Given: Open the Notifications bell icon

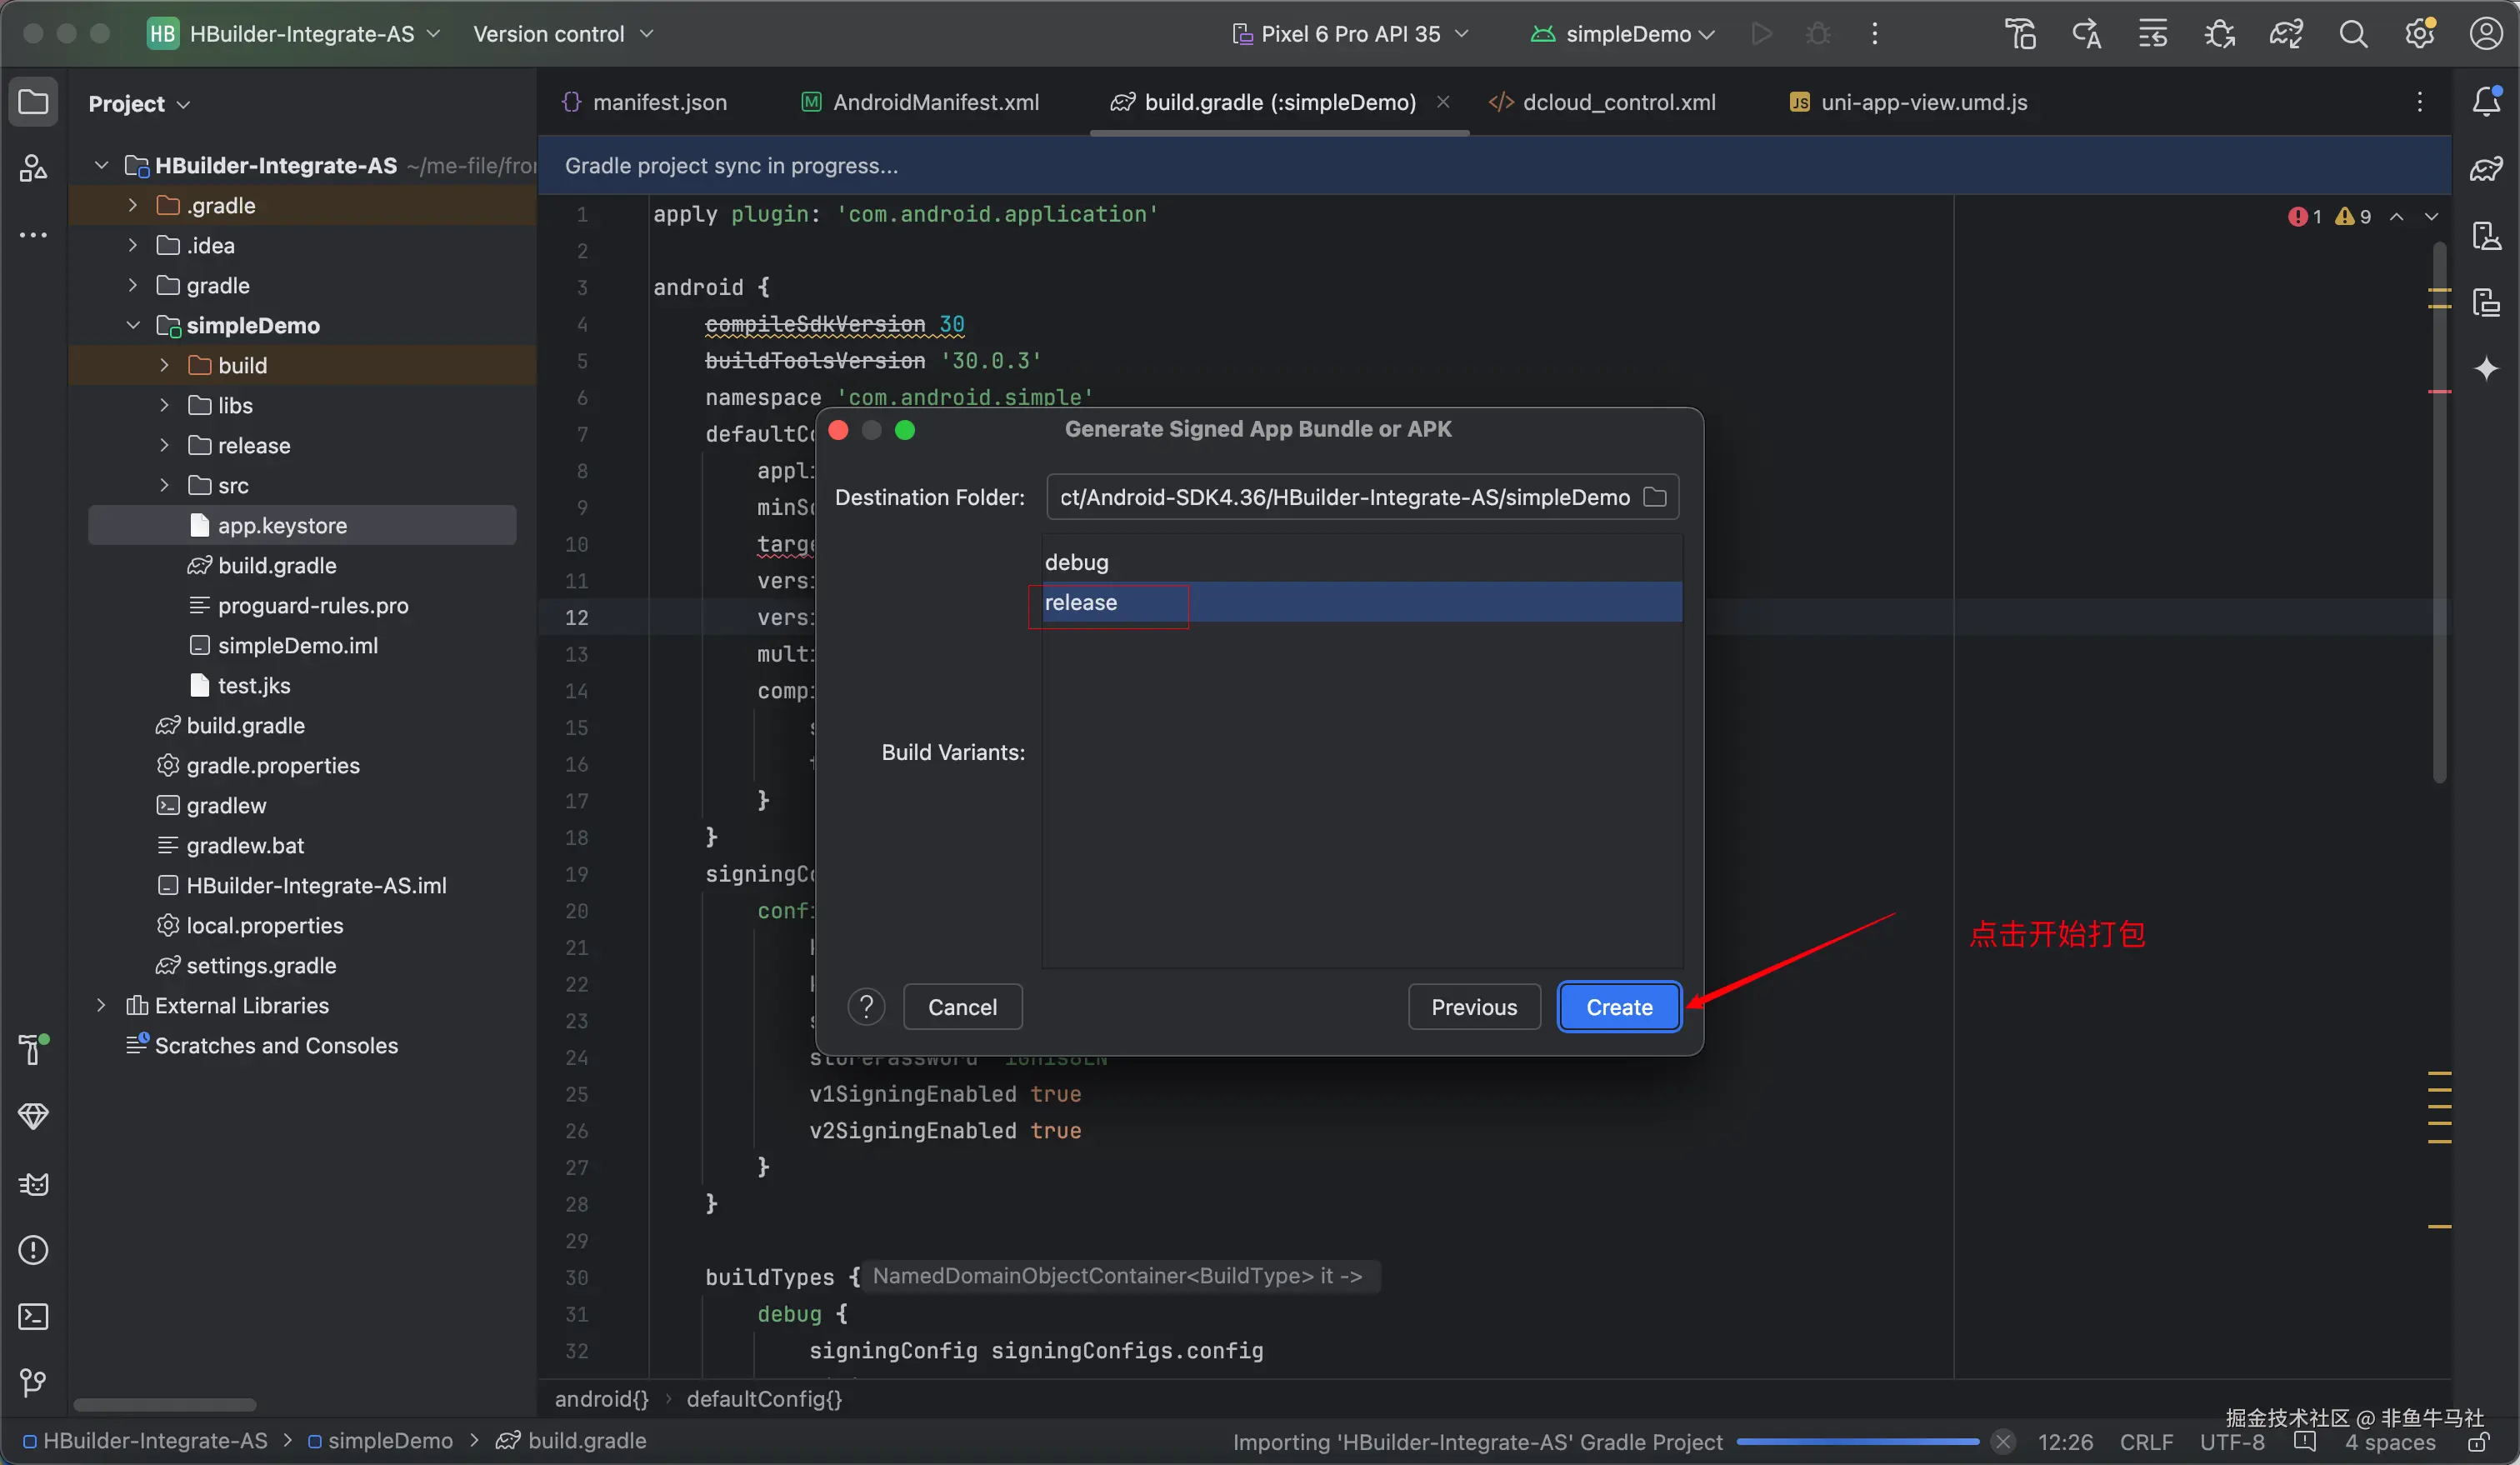Looking at the screenshot, I should tap(2486, 101).
